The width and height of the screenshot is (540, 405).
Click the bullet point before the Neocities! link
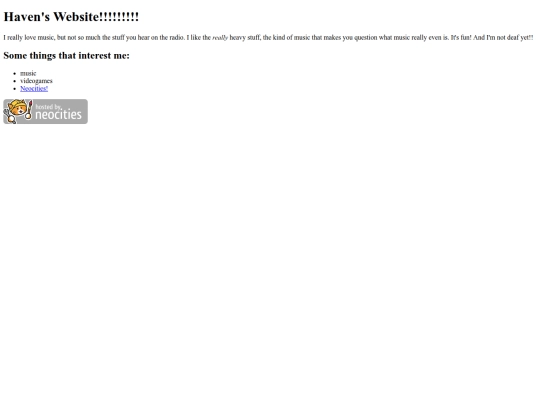(x=14, y=89)
